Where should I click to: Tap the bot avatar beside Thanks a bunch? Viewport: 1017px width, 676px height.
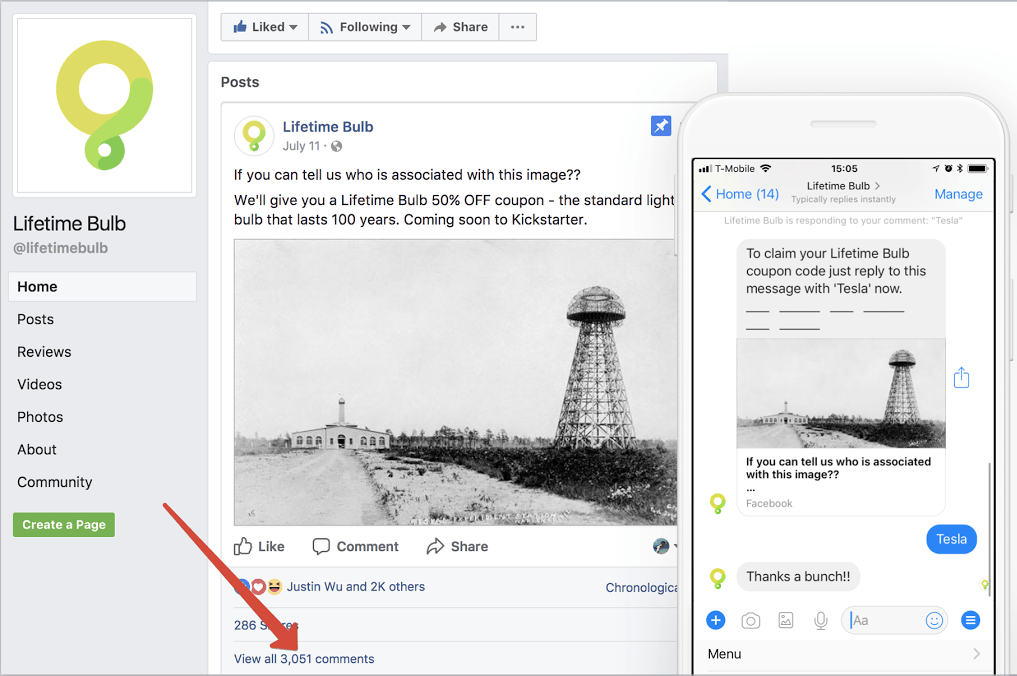pyautogui.click(x=717, y=577)
